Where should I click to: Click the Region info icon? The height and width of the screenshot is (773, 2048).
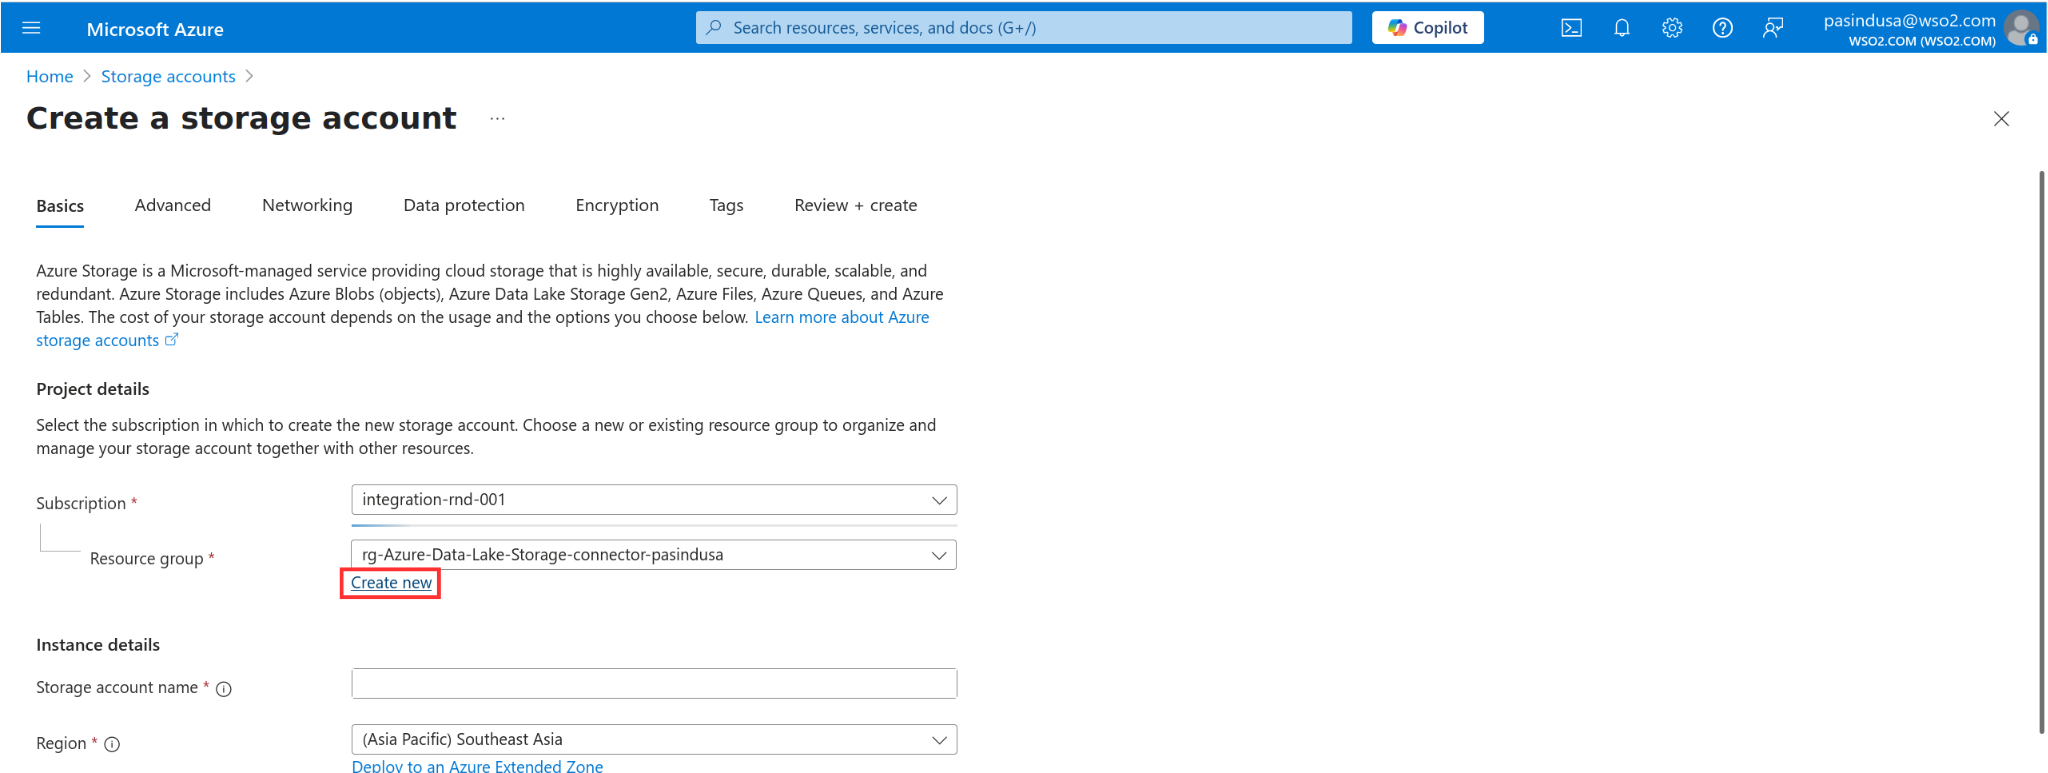(x=112, y=744)
